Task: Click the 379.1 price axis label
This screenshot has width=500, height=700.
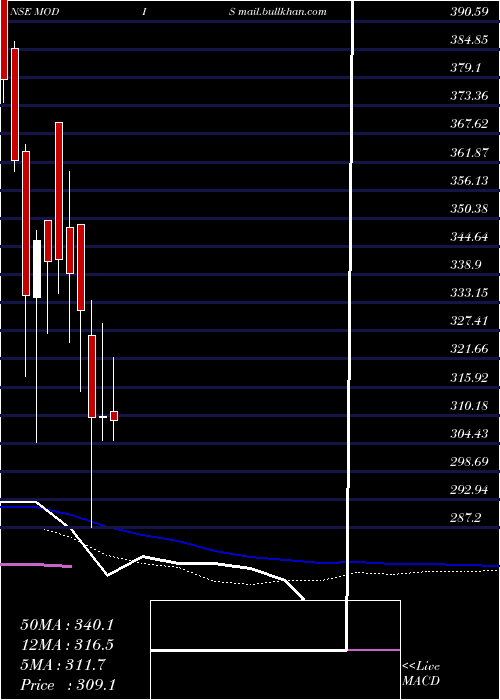Action: click(466, 68)
